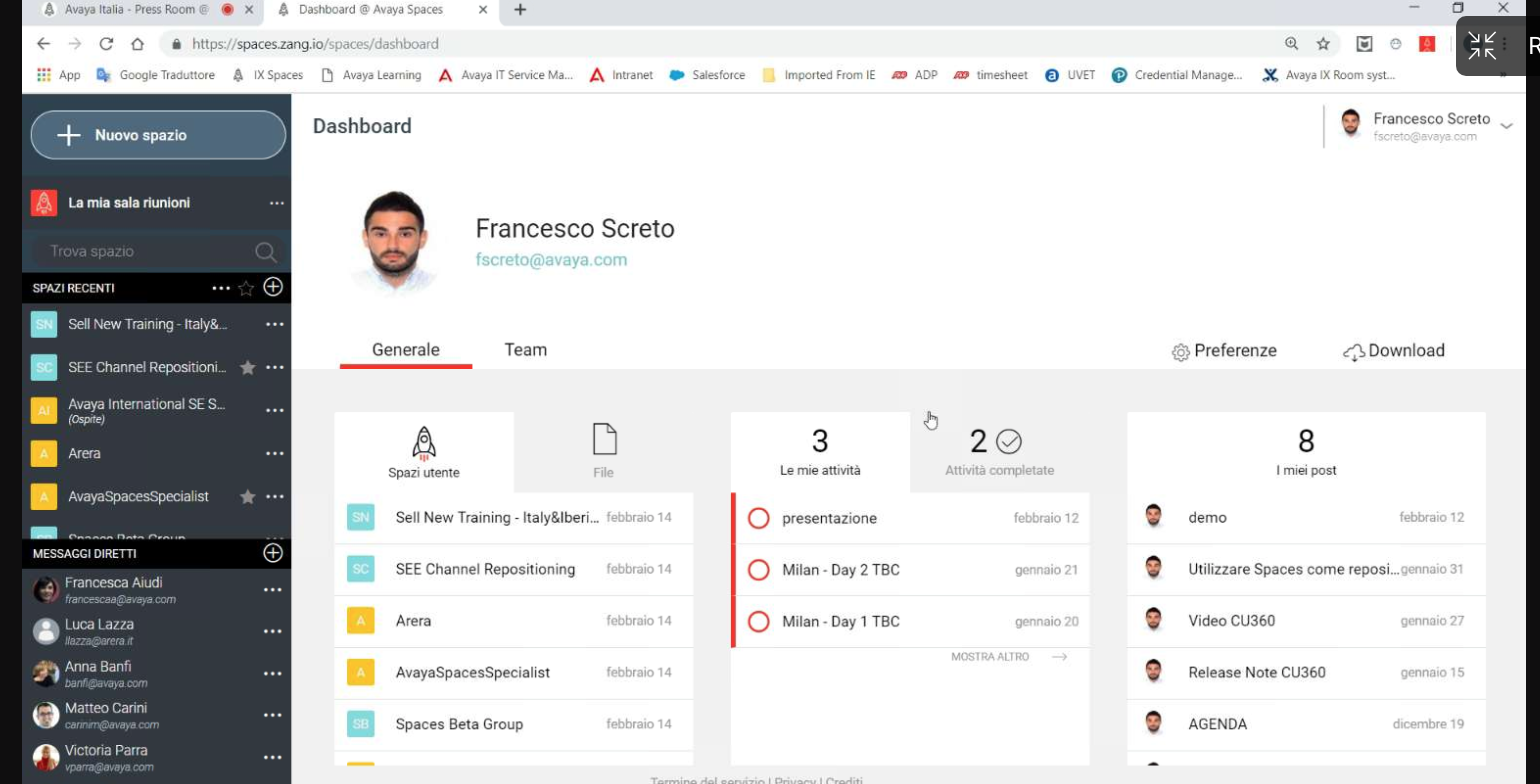Check off Milan - Day 2 TBC task
Screen dimensions: 1540x784
click(x=759, y=570)
